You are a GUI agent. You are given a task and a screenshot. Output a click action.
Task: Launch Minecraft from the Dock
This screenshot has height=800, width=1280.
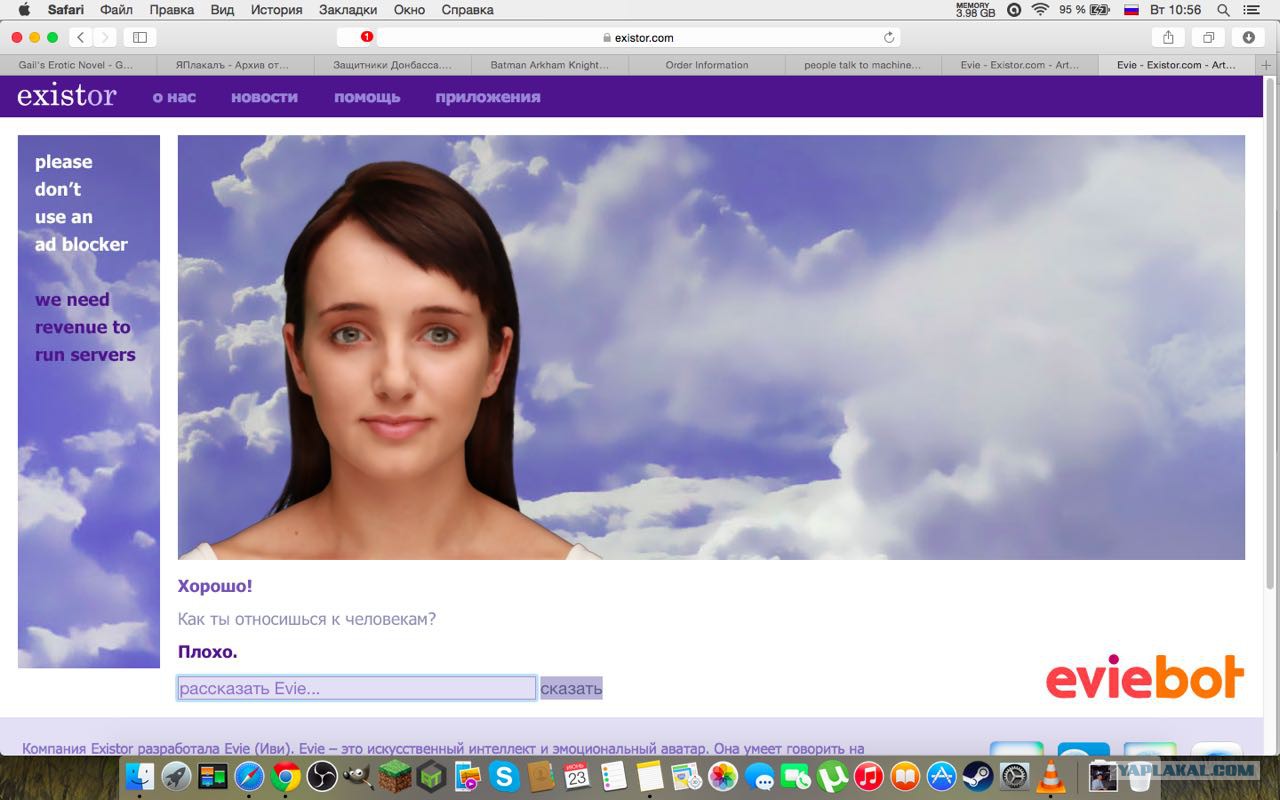(395, 776)
